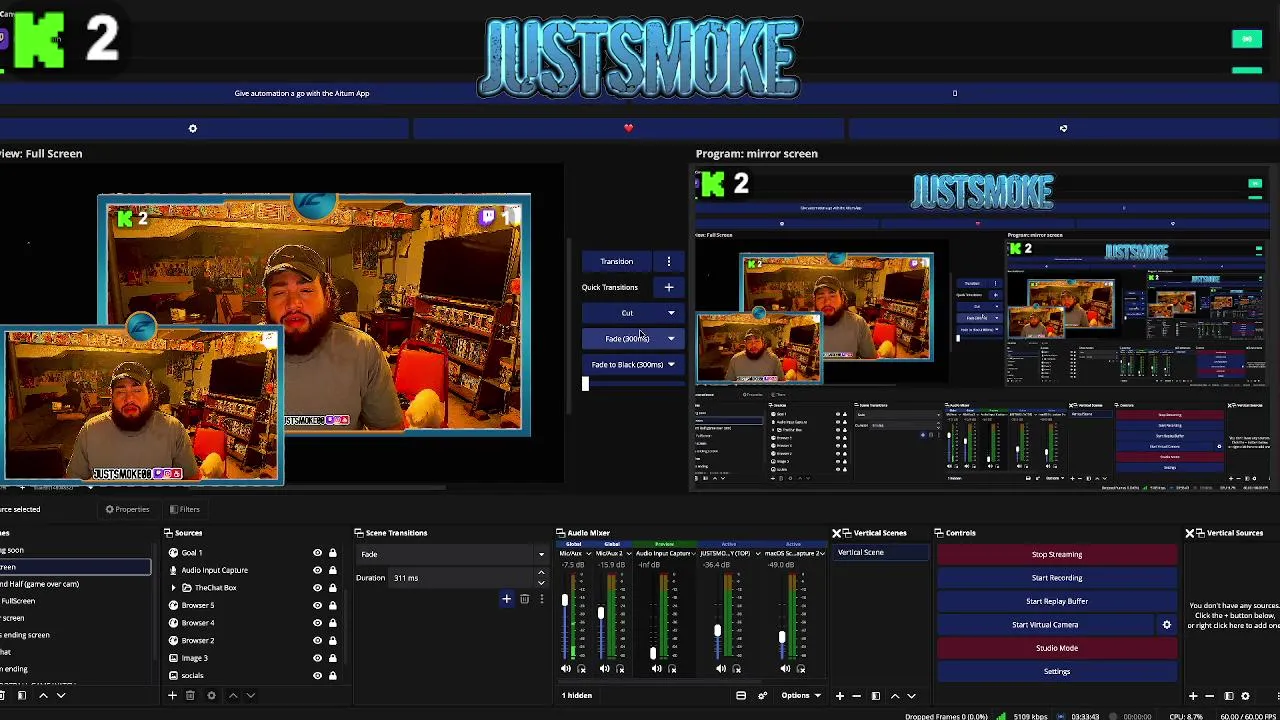This screenshot has width=1280, height=720.
Task: Click the gear icon in Aitum bar
Action: [x=193, y=128]
